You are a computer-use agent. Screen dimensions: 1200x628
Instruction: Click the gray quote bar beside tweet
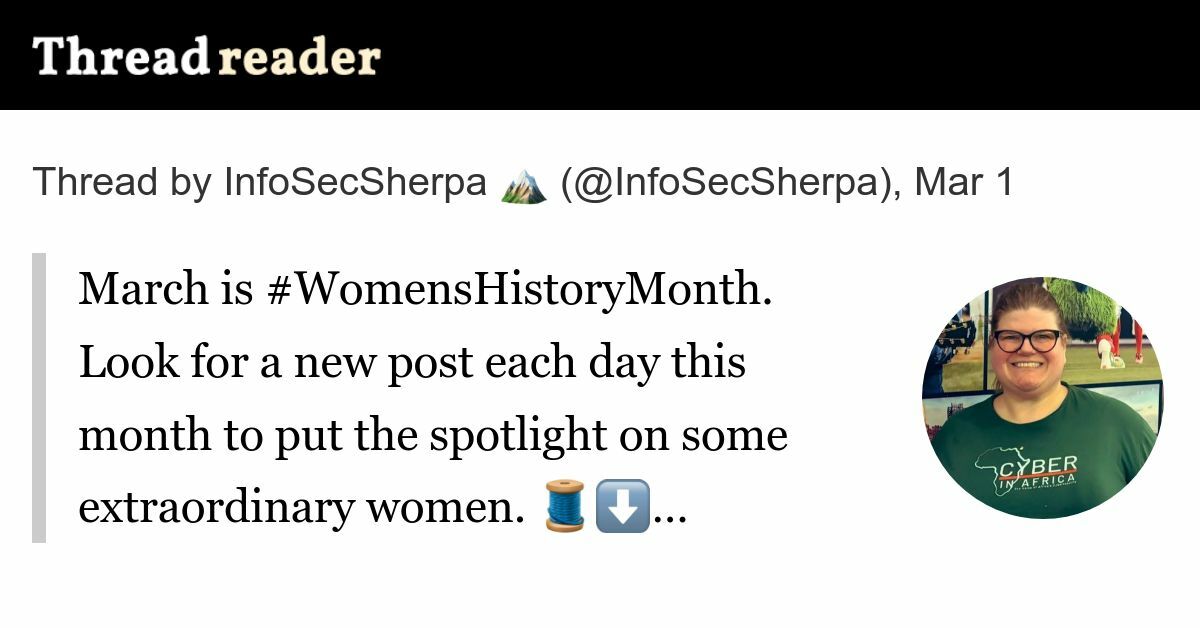(39, 398)
